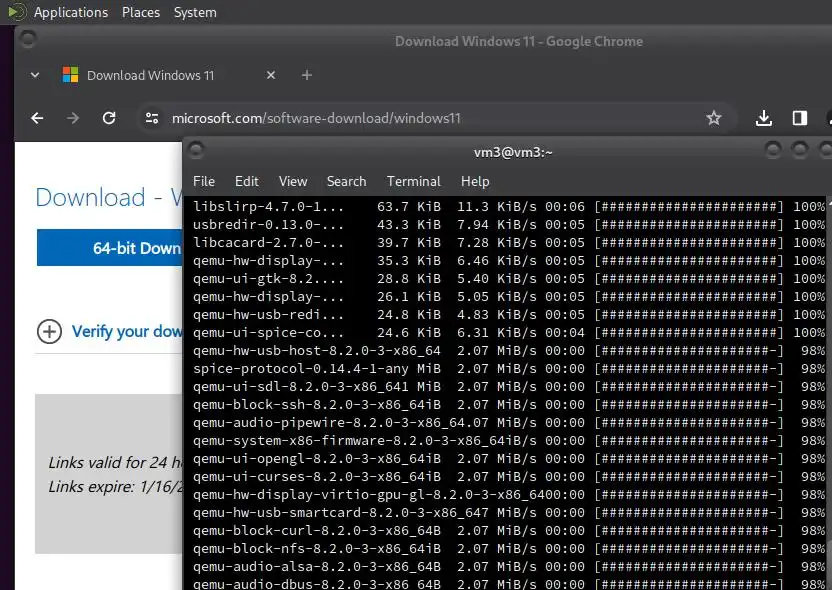Click Chrome's tab search chevron
The image size is (832, 590).
[x=35, y=75]
